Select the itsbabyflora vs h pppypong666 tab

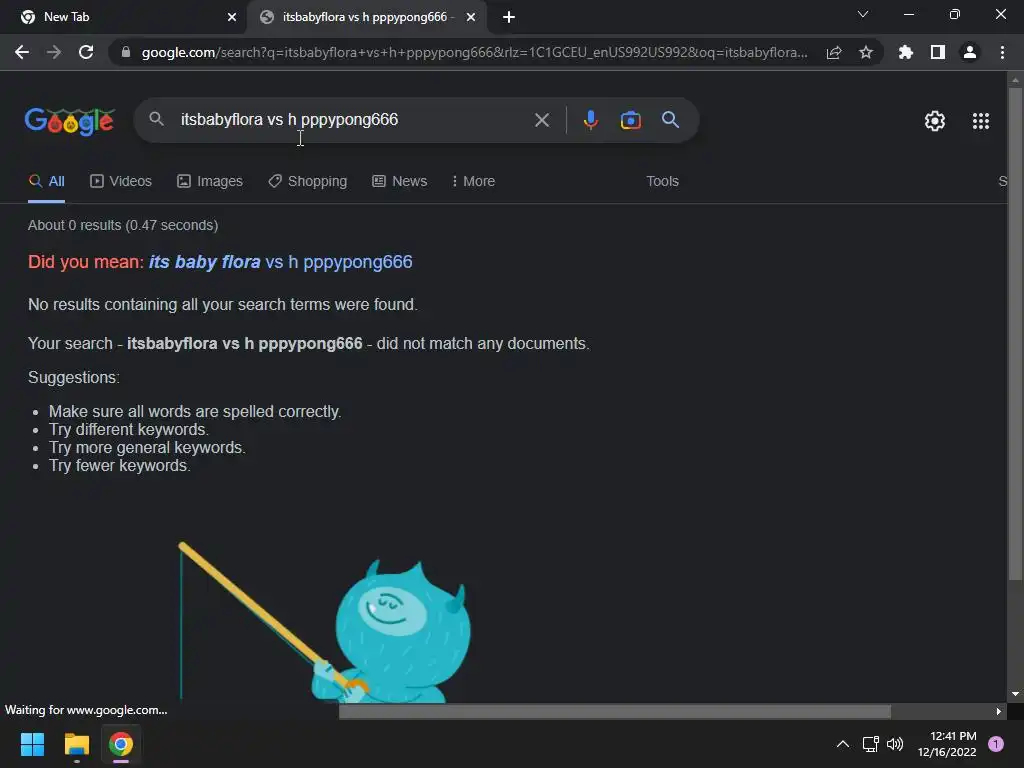point(366,17)
